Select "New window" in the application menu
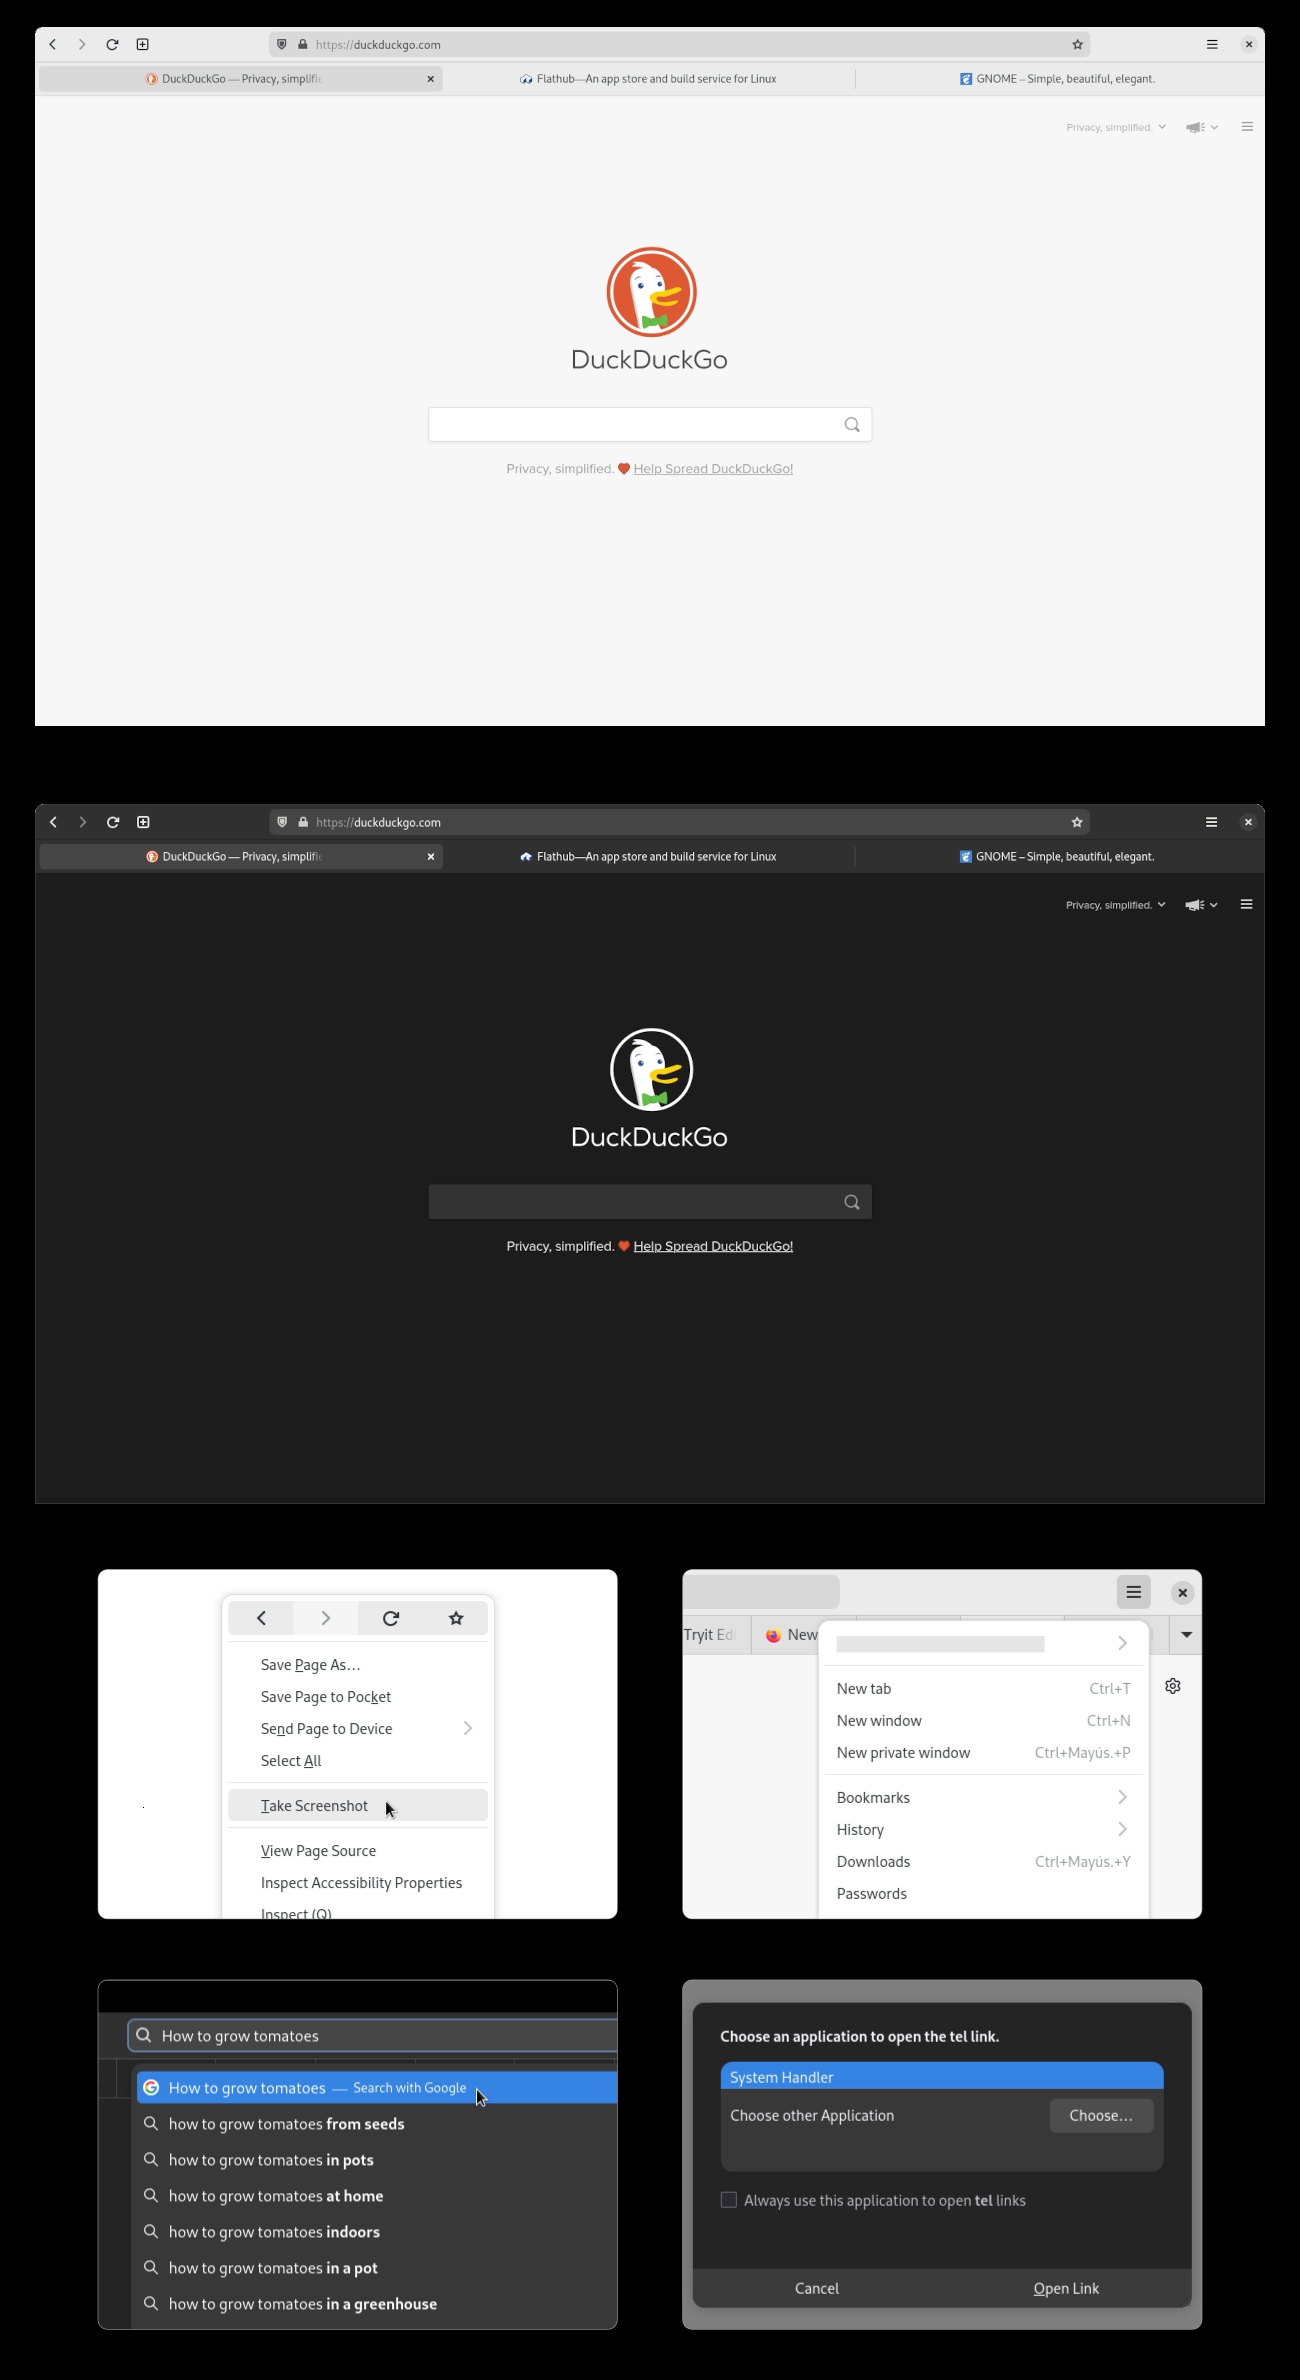This screenshot has height=2380, width=1300. [983, 1721]
